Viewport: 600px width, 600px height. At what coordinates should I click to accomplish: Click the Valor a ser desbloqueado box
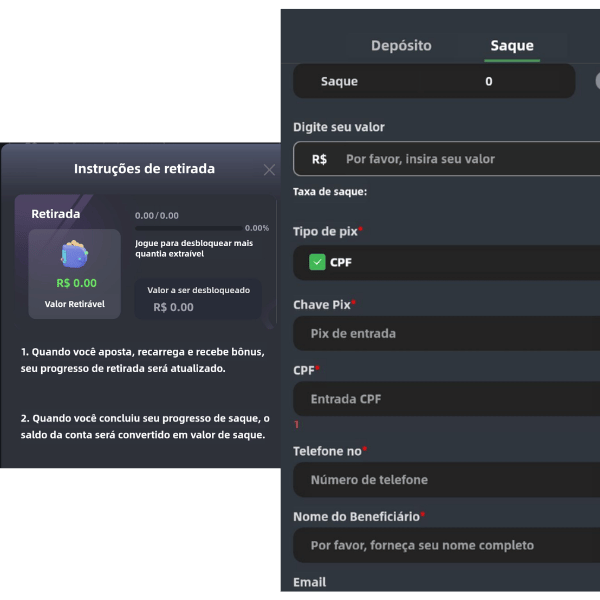[198, 299]
